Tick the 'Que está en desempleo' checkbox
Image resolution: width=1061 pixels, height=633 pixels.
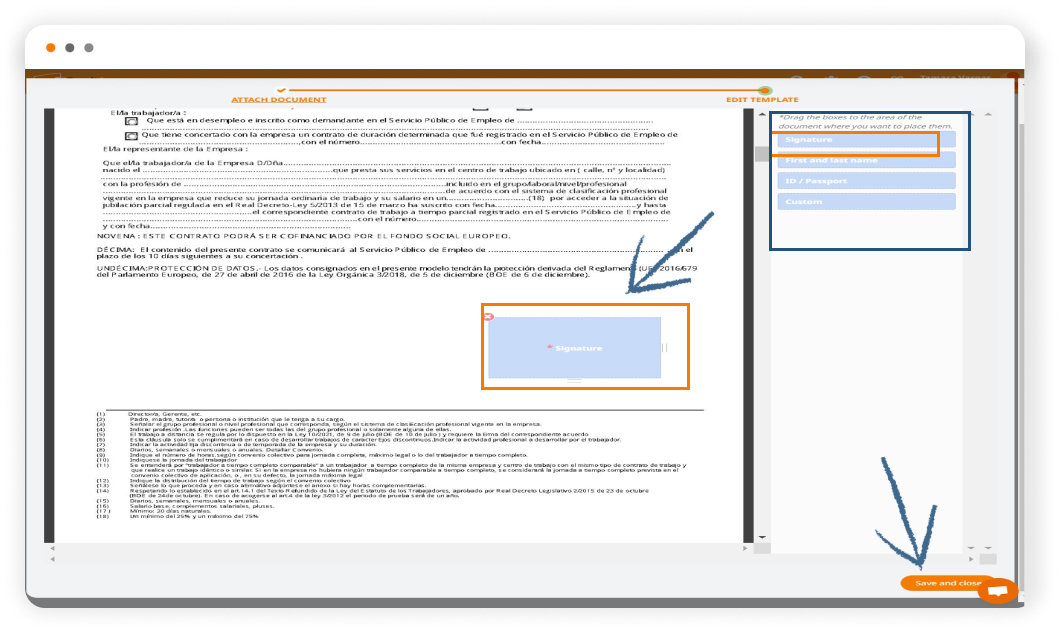(131, 120)
